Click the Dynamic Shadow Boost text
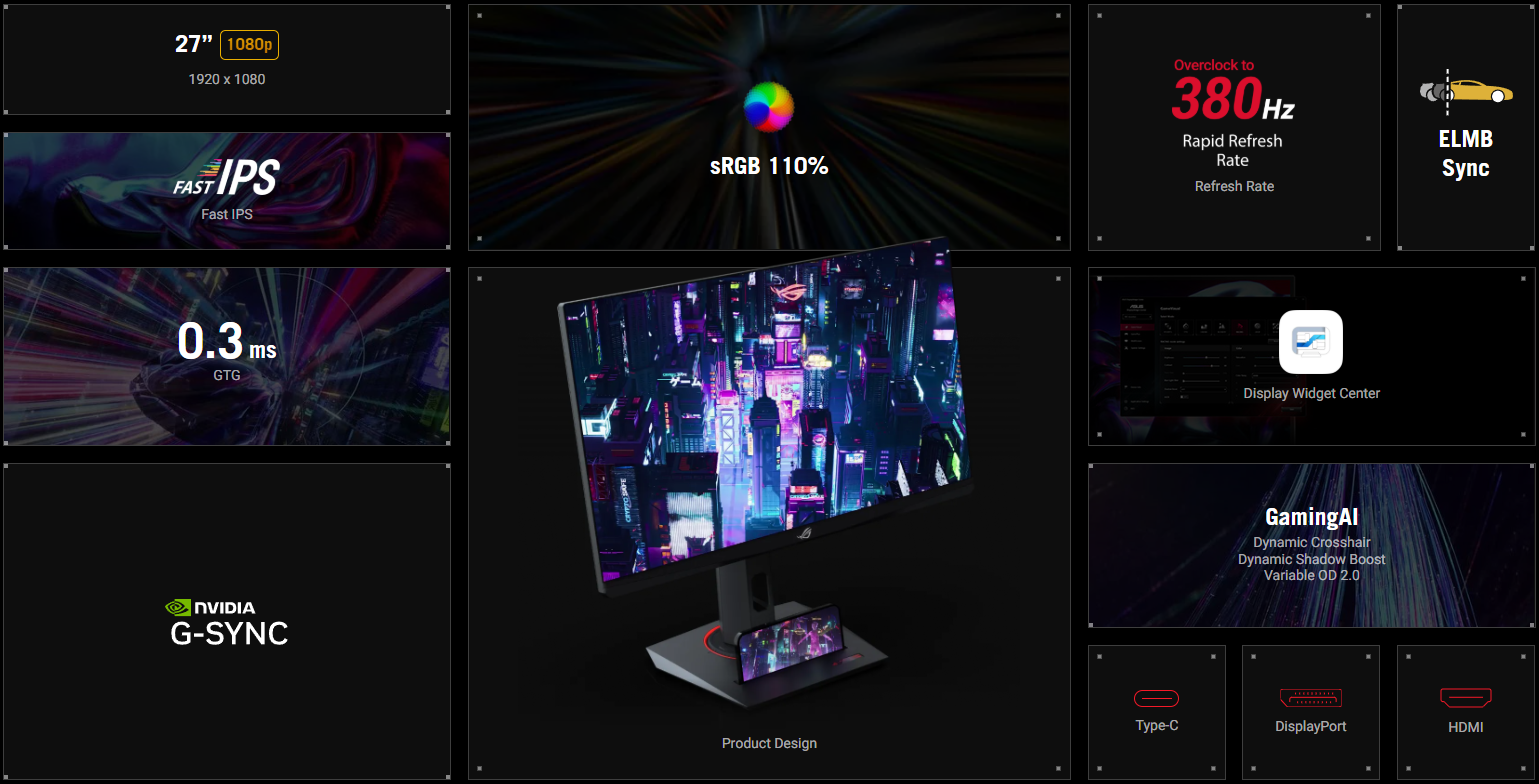This screenshot has height=784, width=1539. 1311,559
